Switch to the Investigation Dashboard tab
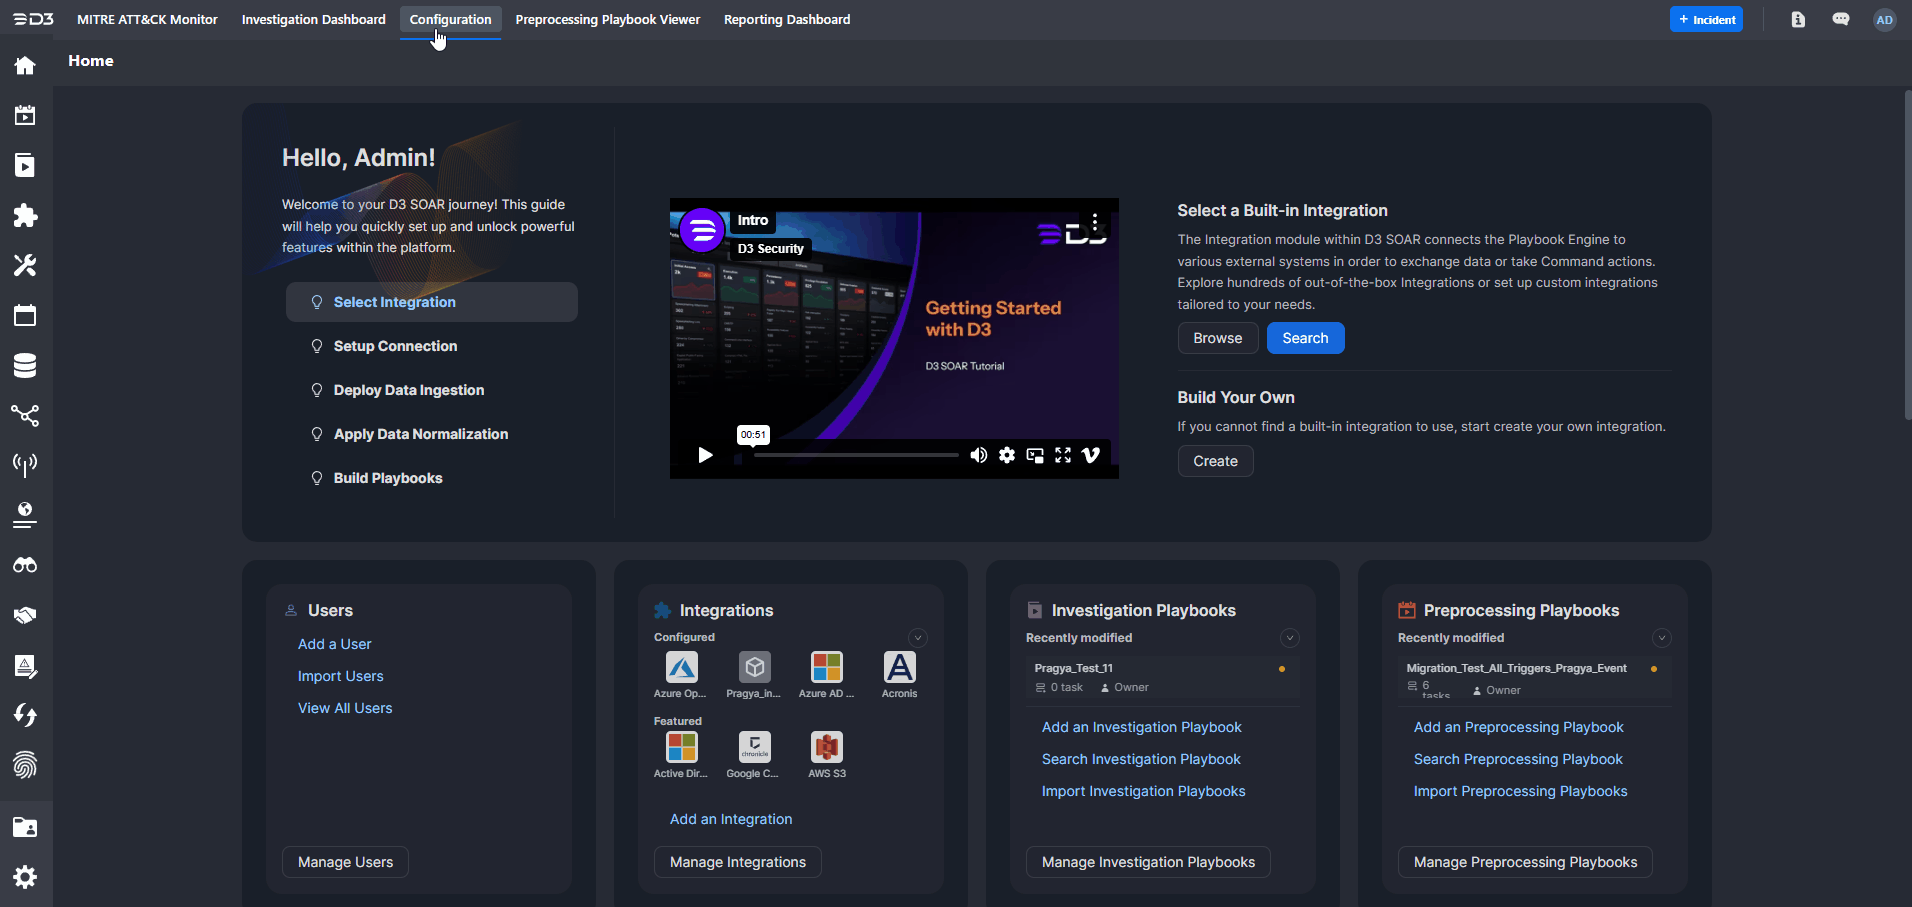 pos(313,20)
